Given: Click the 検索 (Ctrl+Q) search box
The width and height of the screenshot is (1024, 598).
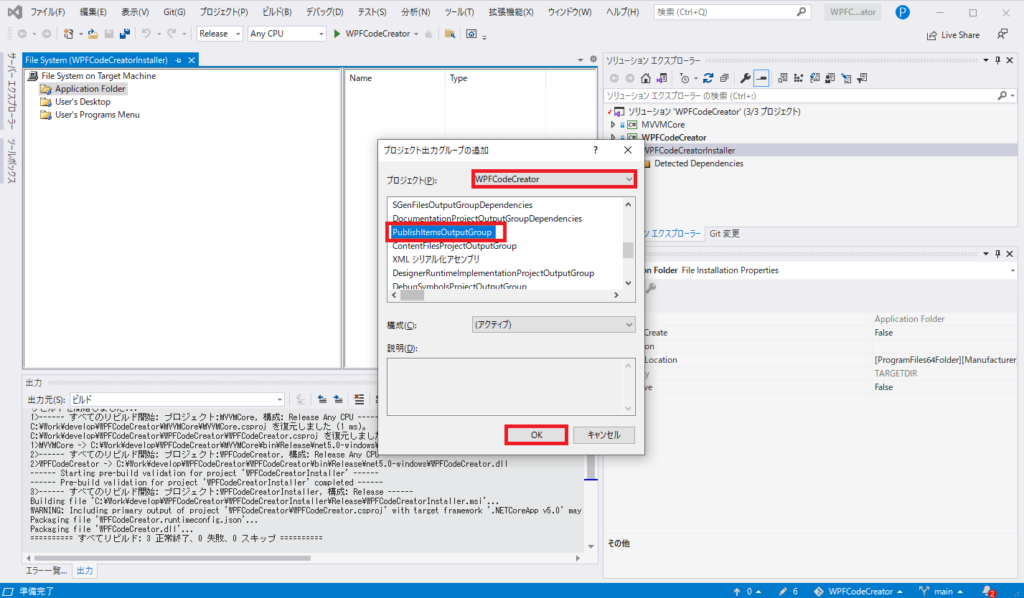Looking at the screenshot, I should click(732, 12).
